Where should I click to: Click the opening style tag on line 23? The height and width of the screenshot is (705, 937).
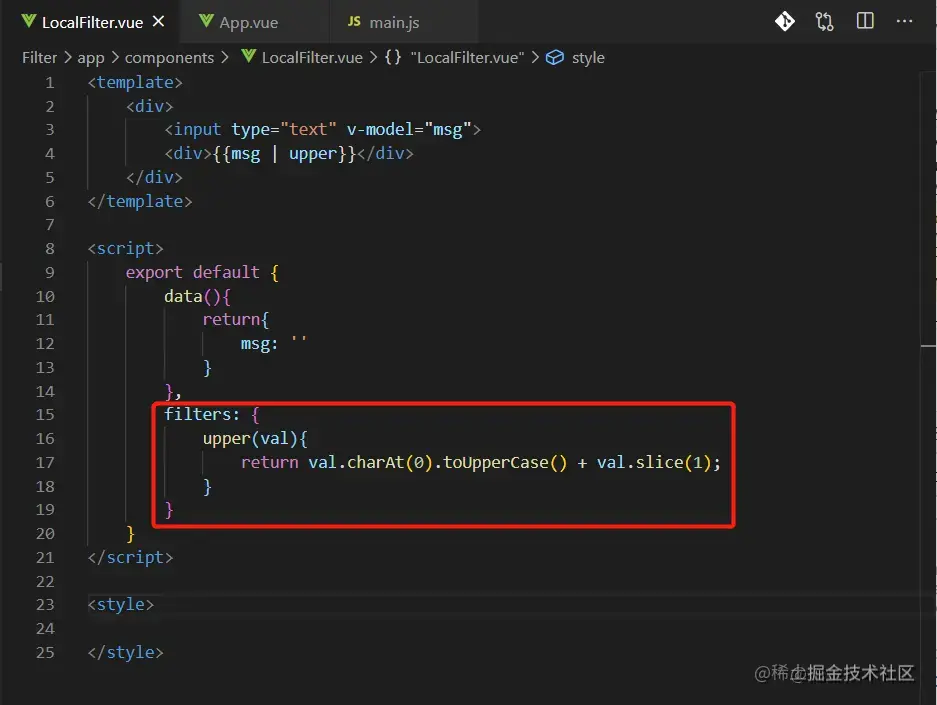[121, 605]
